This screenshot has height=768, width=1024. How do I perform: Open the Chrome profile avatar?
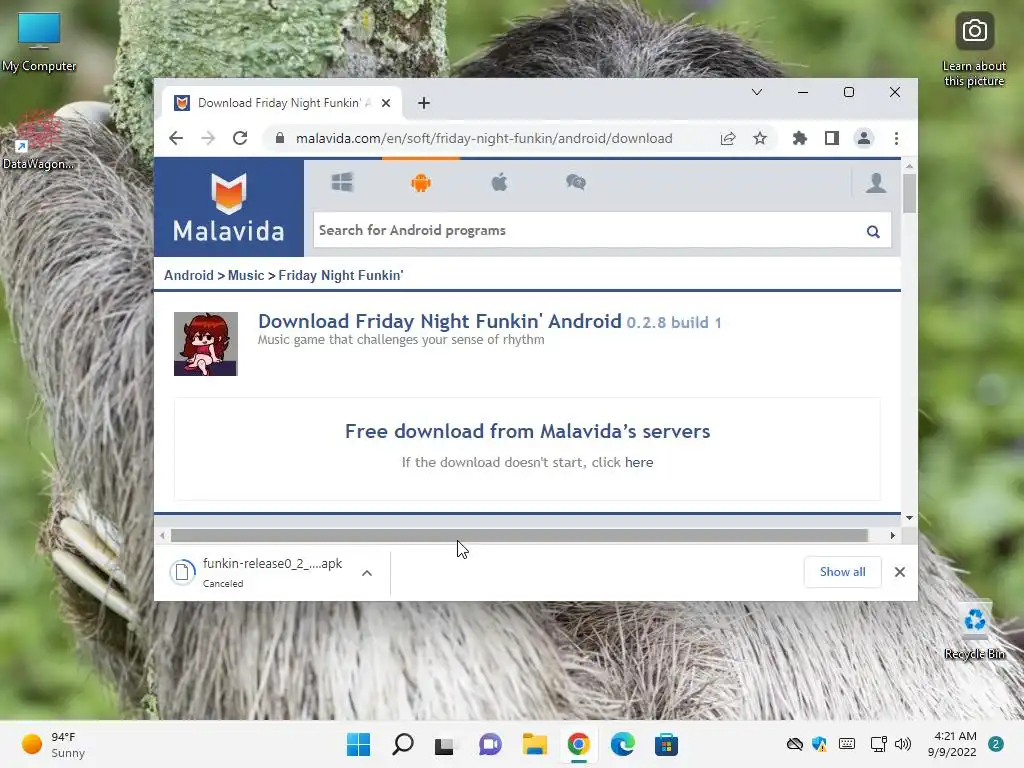[x=863, y=138]
